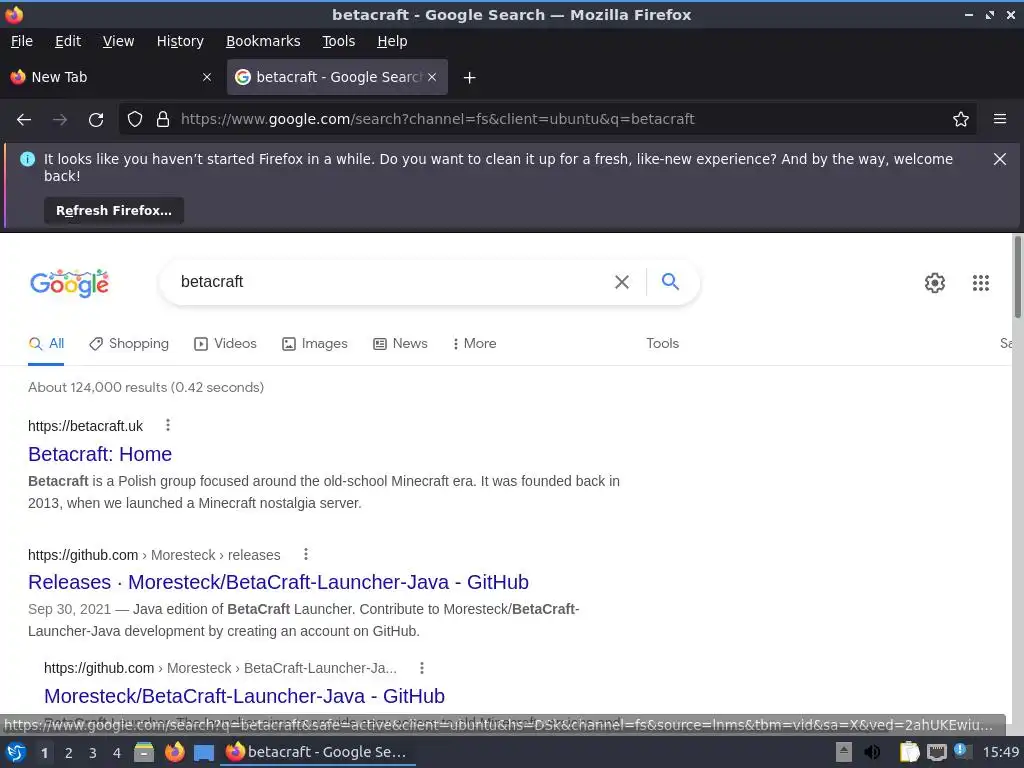Click the page vertical scrollbar

coord(1017,278)
